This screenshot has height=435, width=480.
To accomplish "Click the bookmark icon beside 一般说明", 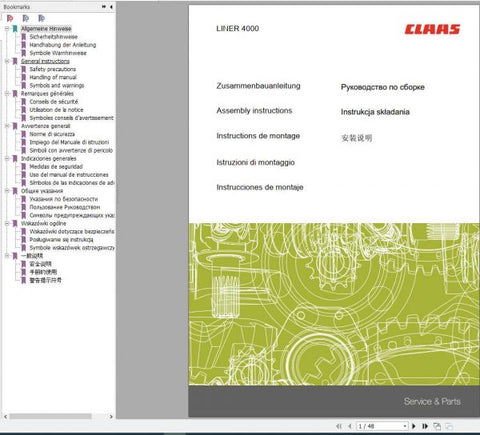I will 15,256.
